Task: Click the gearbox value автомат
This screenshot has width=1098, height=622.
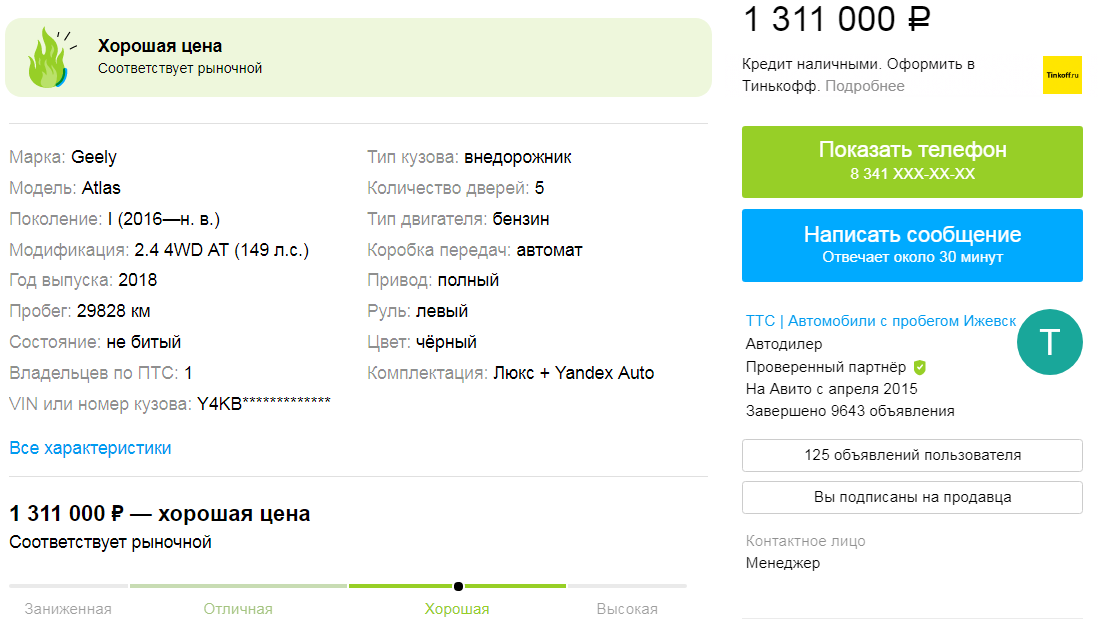Action: tap(549, 250)
